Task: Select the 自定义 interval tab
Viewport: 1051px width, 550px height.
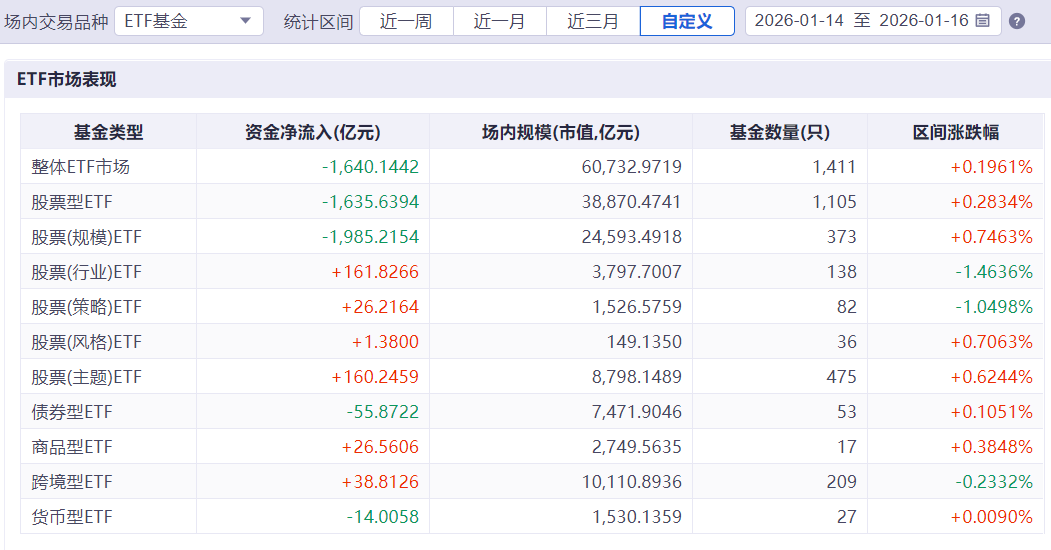Action: [x=687, y=21]
